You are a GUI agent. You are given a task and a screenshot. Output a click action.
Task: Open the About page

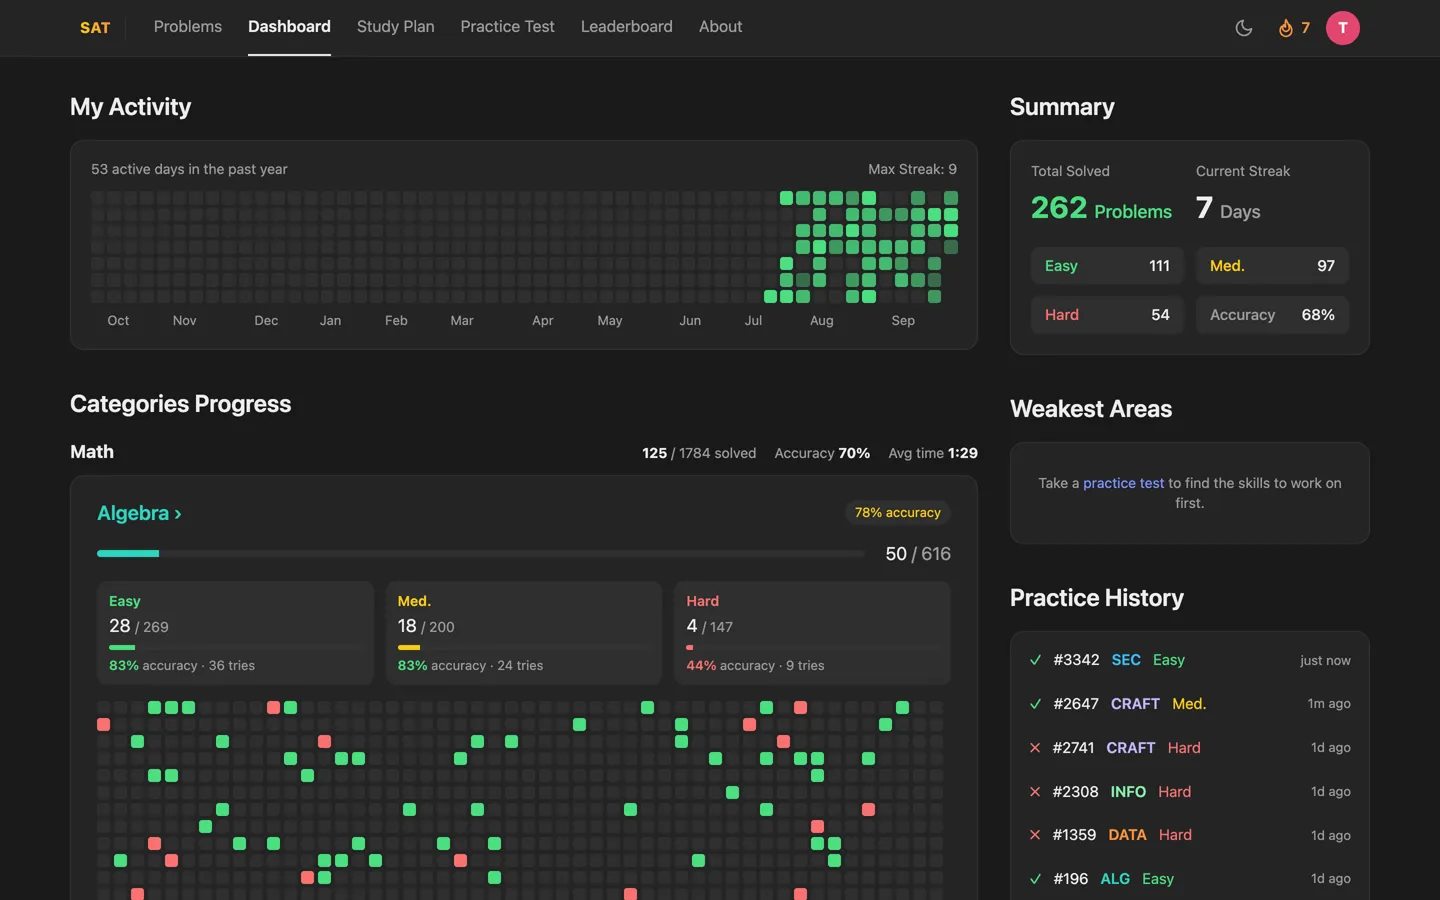click(720, 27)
